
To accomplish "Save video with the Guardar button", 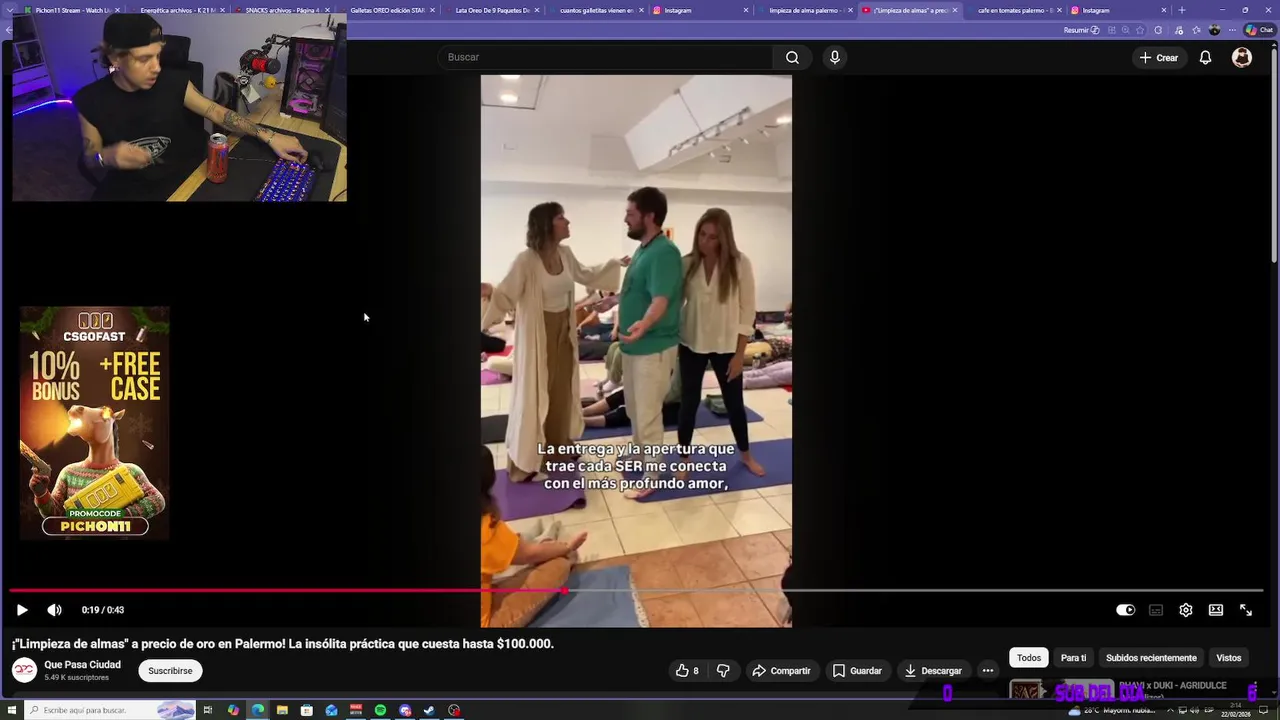I will tap(857, 671).
